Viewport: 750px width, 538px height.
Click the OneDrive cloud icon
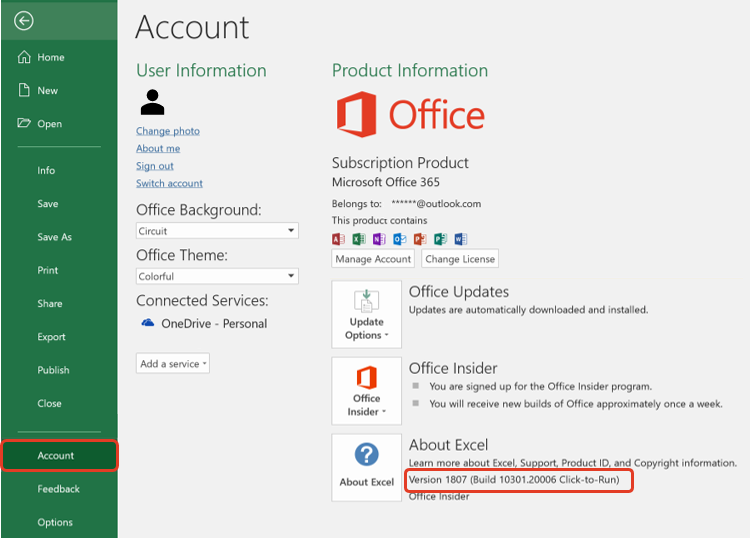[148, 323]
